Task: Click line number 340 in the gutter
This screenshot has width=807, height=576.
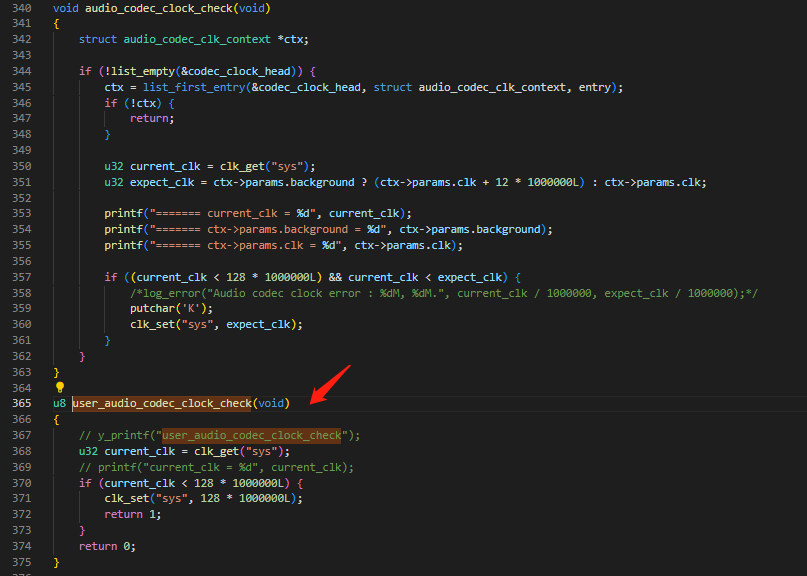Action: [x=22, y=8]
